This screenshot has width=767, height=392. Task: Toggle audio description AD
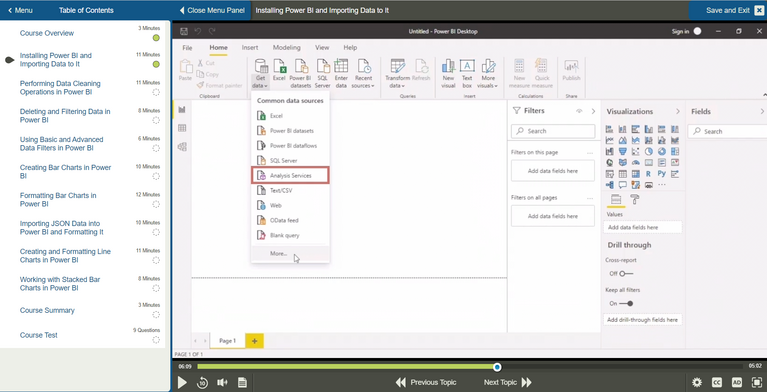click(x=737, y=382)
